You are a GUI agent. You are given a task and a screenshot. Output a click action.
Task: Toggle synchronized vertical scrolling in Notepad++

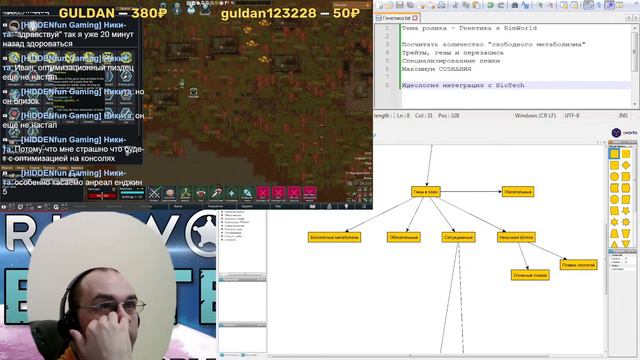coord(564,5)
